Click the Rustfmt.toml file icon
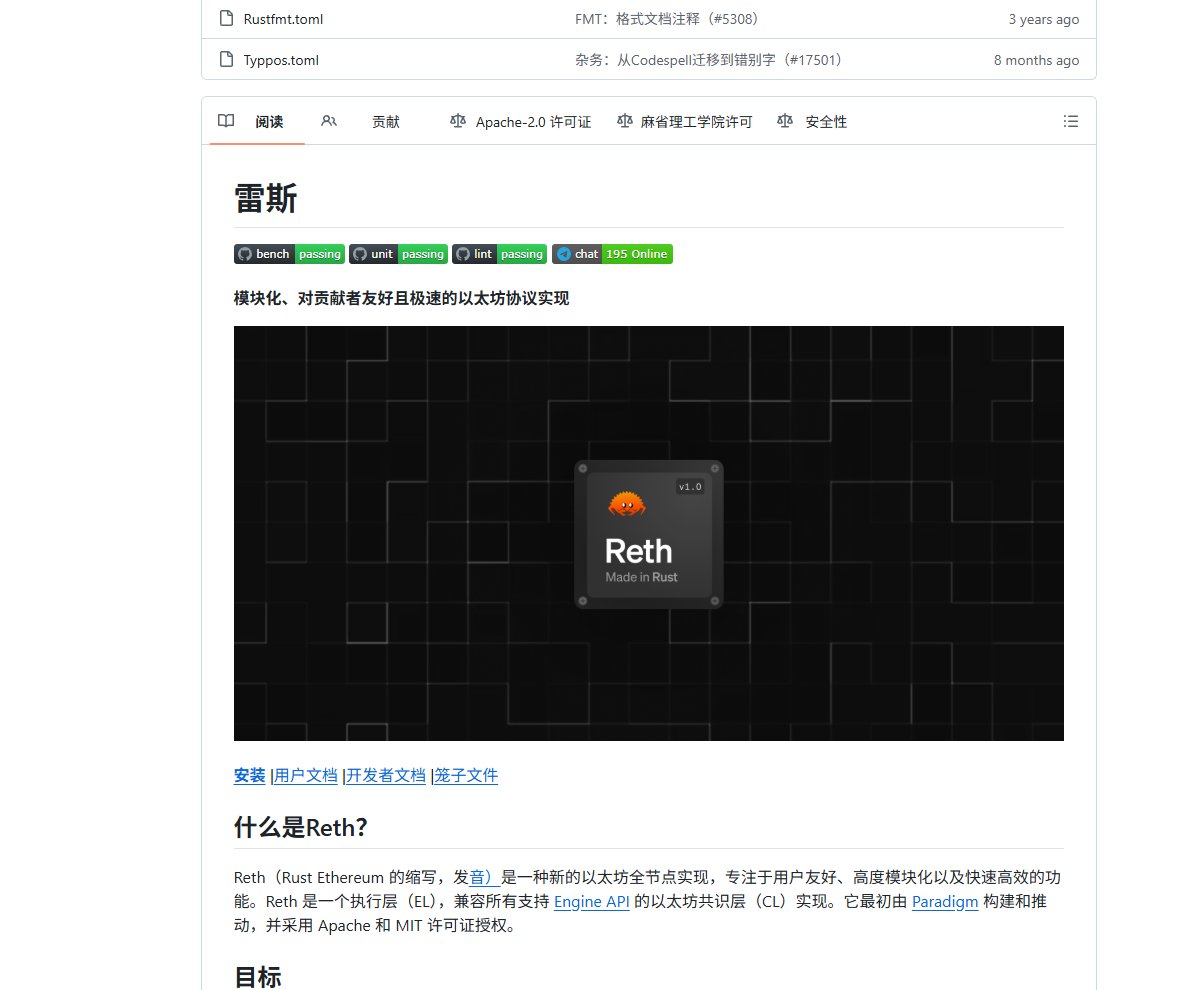The height and width of the screenshot is (990, 1177). click(x=226, y=18)
